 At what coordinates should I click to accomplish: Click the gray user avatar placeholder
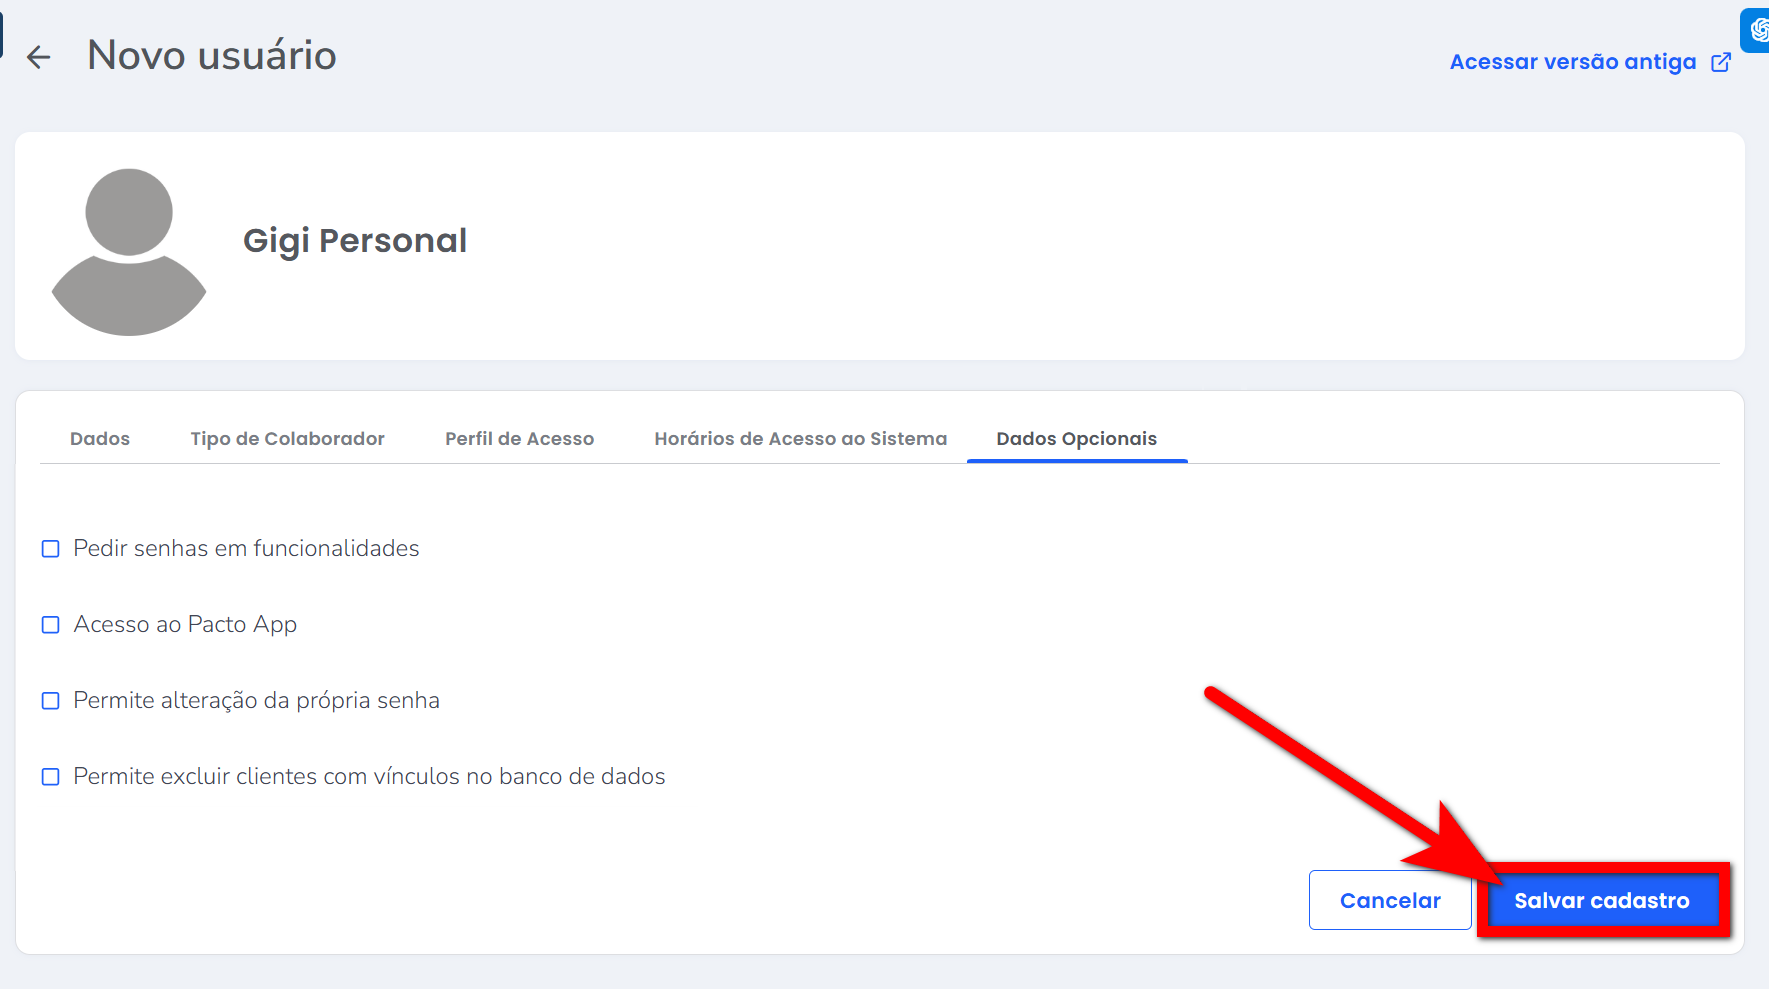[x=129, y=251]
